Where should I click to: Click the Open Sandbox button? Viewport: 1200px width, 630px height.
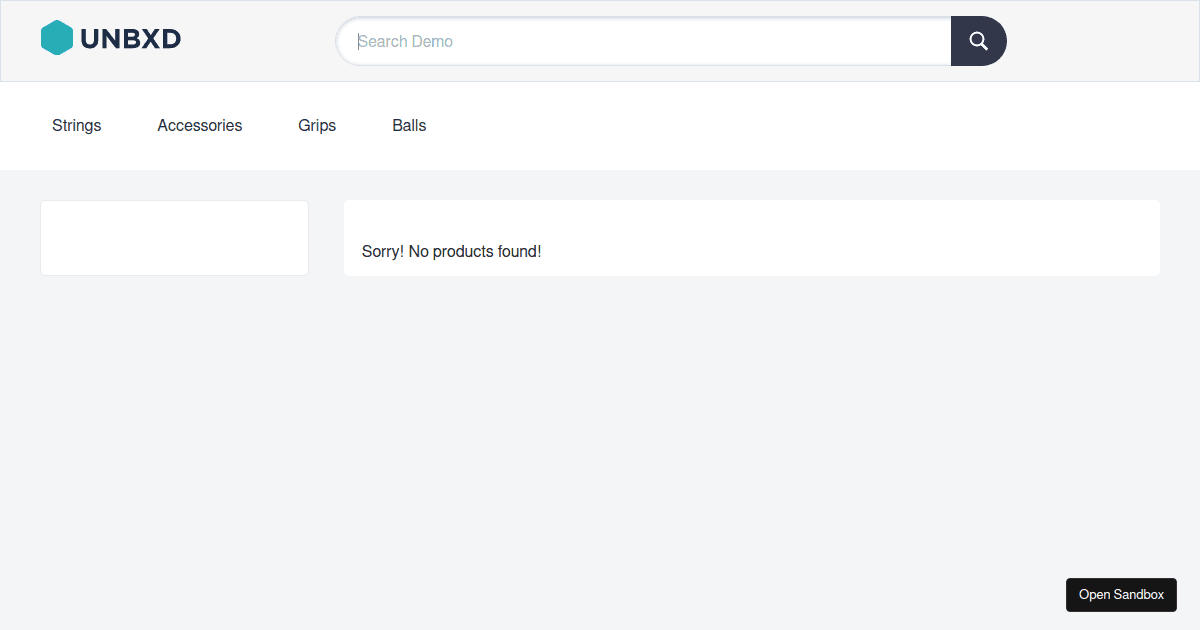pos(1121,594)
